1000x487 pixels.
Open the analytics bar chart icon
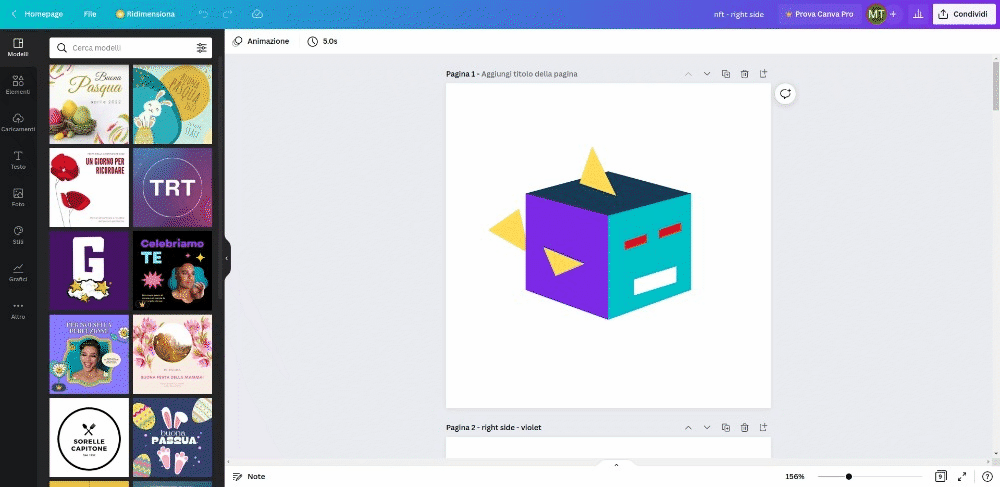coord(918,15)
